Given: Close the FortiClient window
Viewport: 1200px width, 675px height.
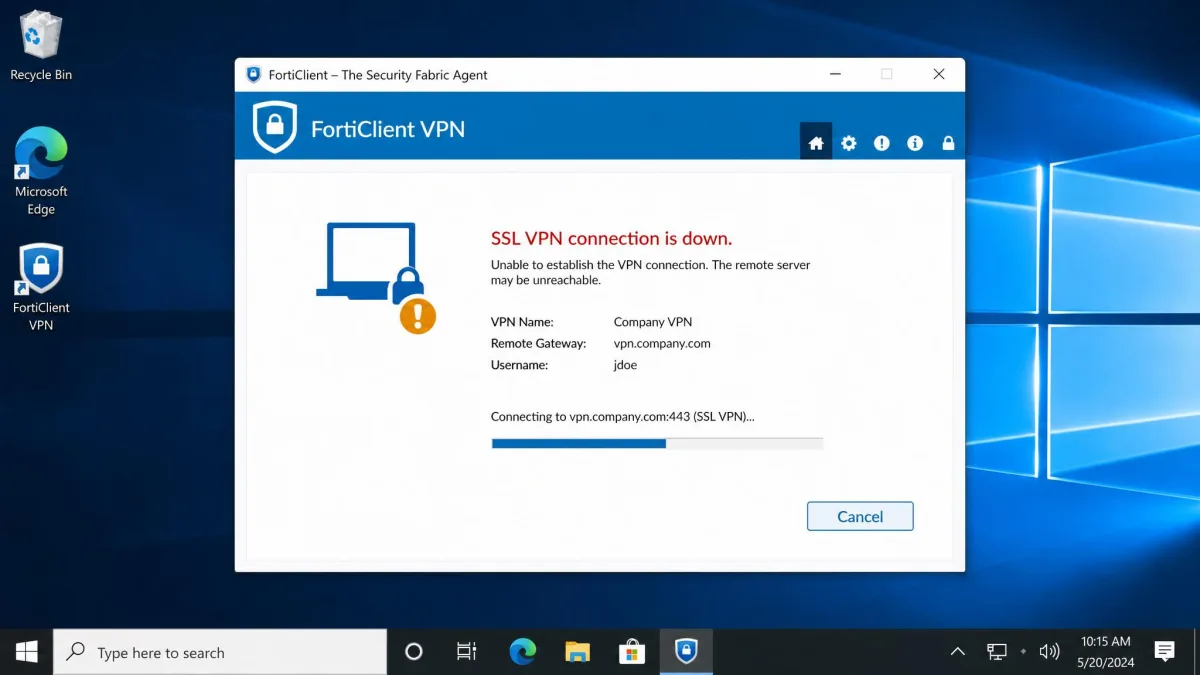Looking at the screenshot, I should (938, 74).
